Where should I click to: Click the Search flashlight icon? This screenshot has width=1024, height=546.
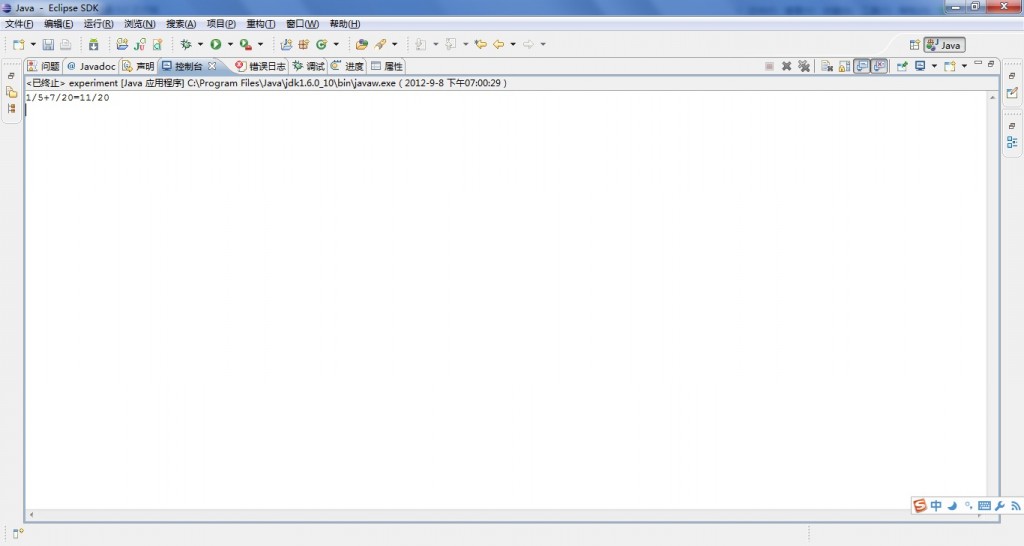(380, 44)
